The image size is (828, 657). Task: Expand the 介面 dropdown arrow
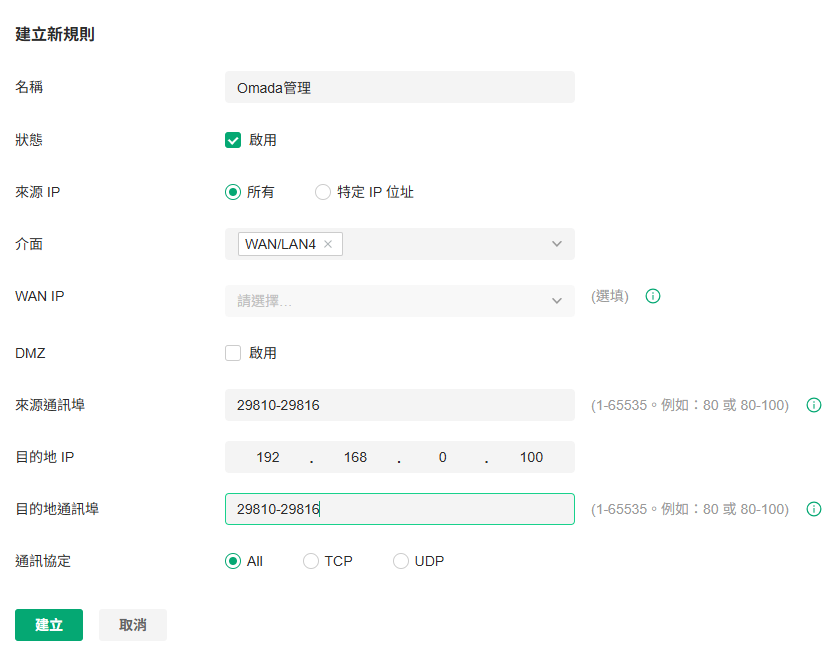pos(557,244)
